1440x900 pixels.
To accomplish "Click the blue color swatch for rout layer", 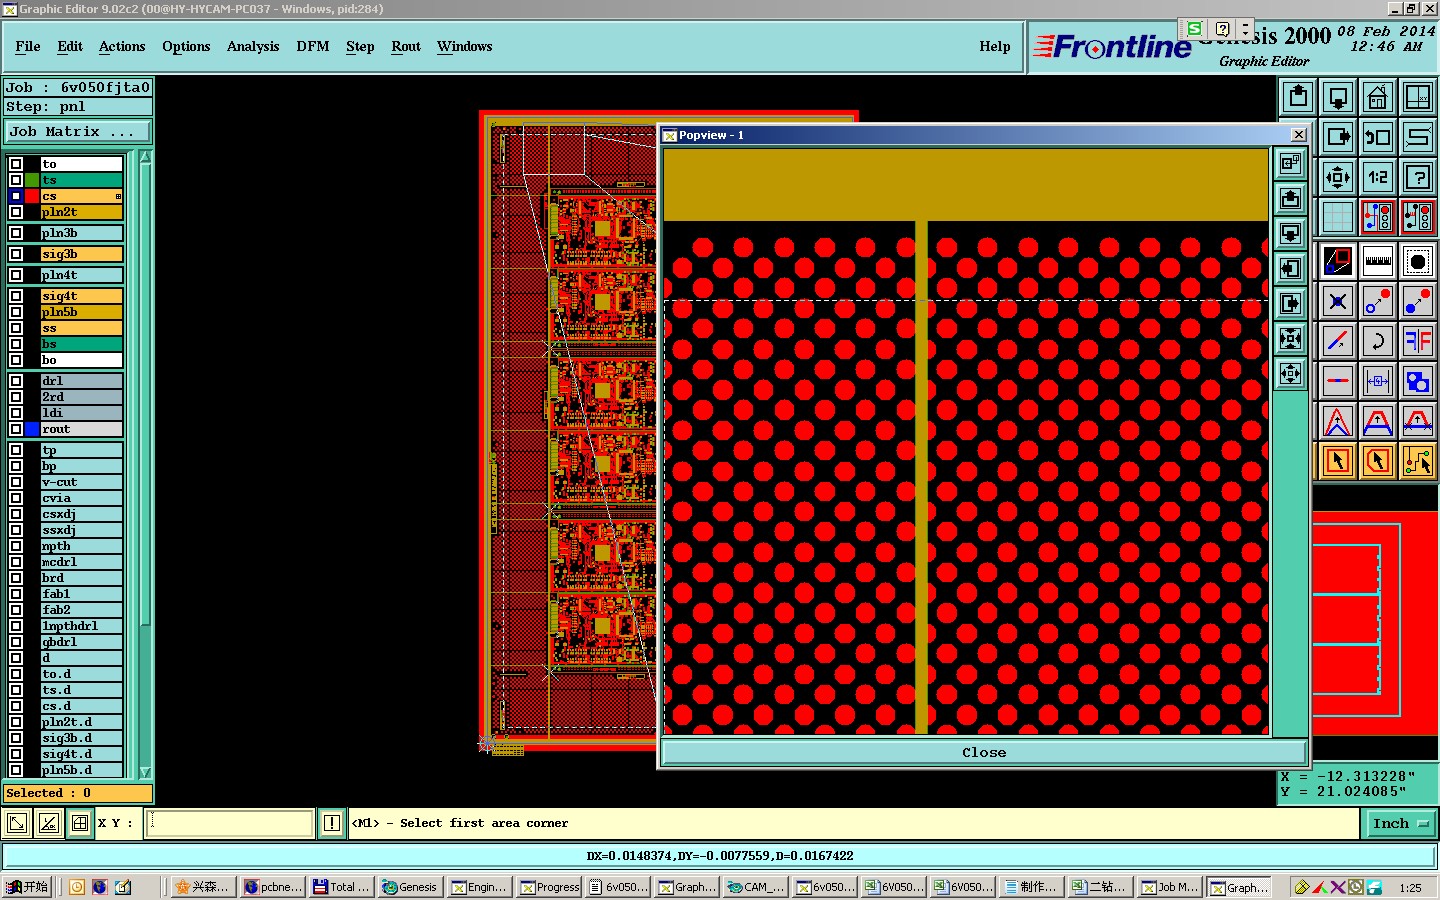I will [32, 429].
